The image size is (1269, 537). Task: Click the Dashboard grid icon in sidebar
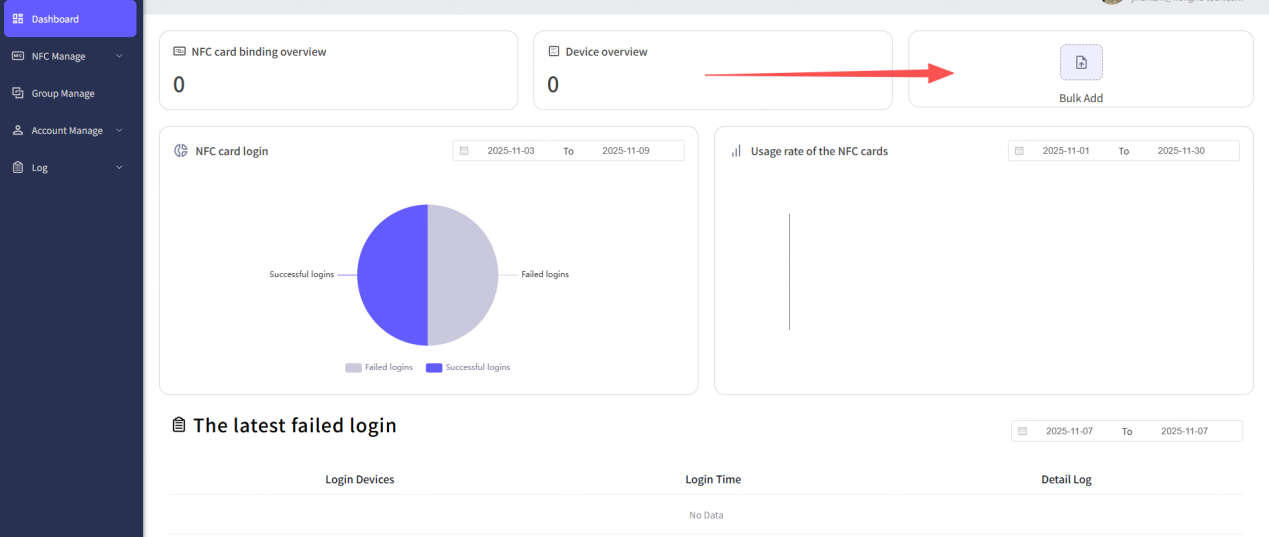(x=18, y=19)
